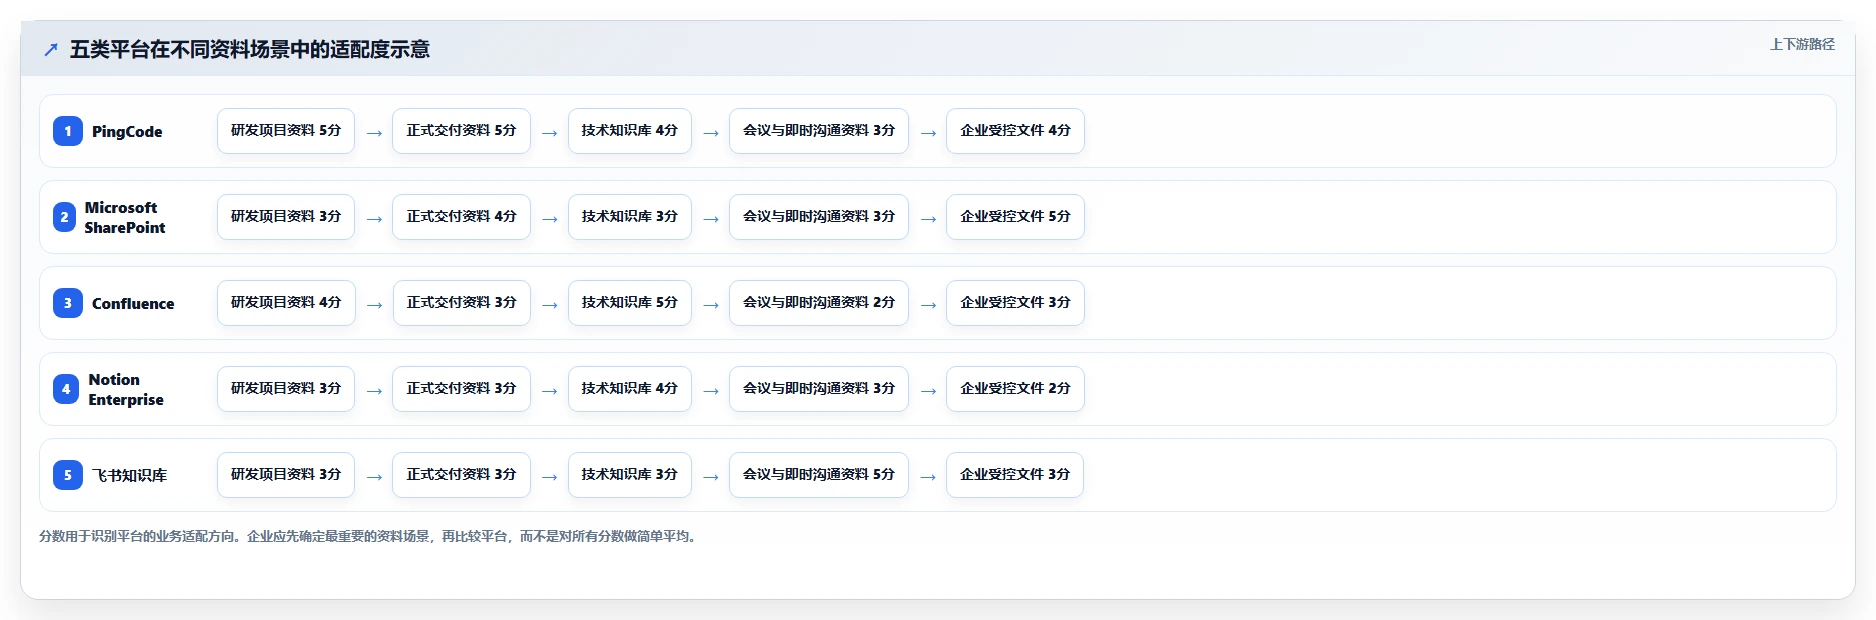Click Confluence's 技术知识库 5分 chip
The width and height of the screenshot is (1876, 620).
[630, 303]
